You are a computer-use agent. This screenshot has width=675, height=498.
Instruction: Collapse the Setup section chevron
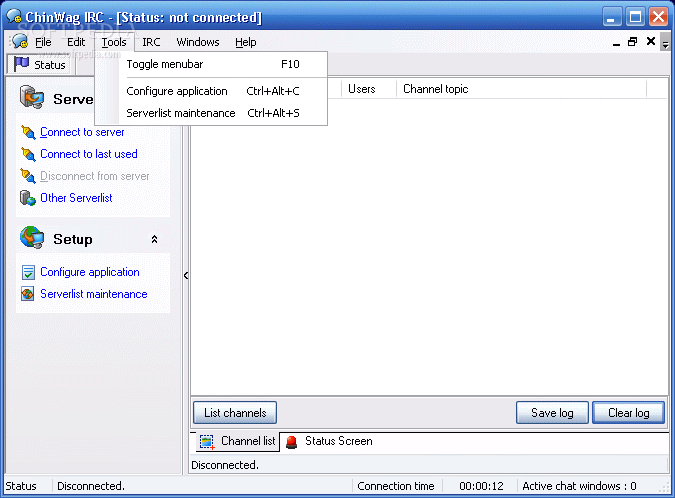[154, 239]
